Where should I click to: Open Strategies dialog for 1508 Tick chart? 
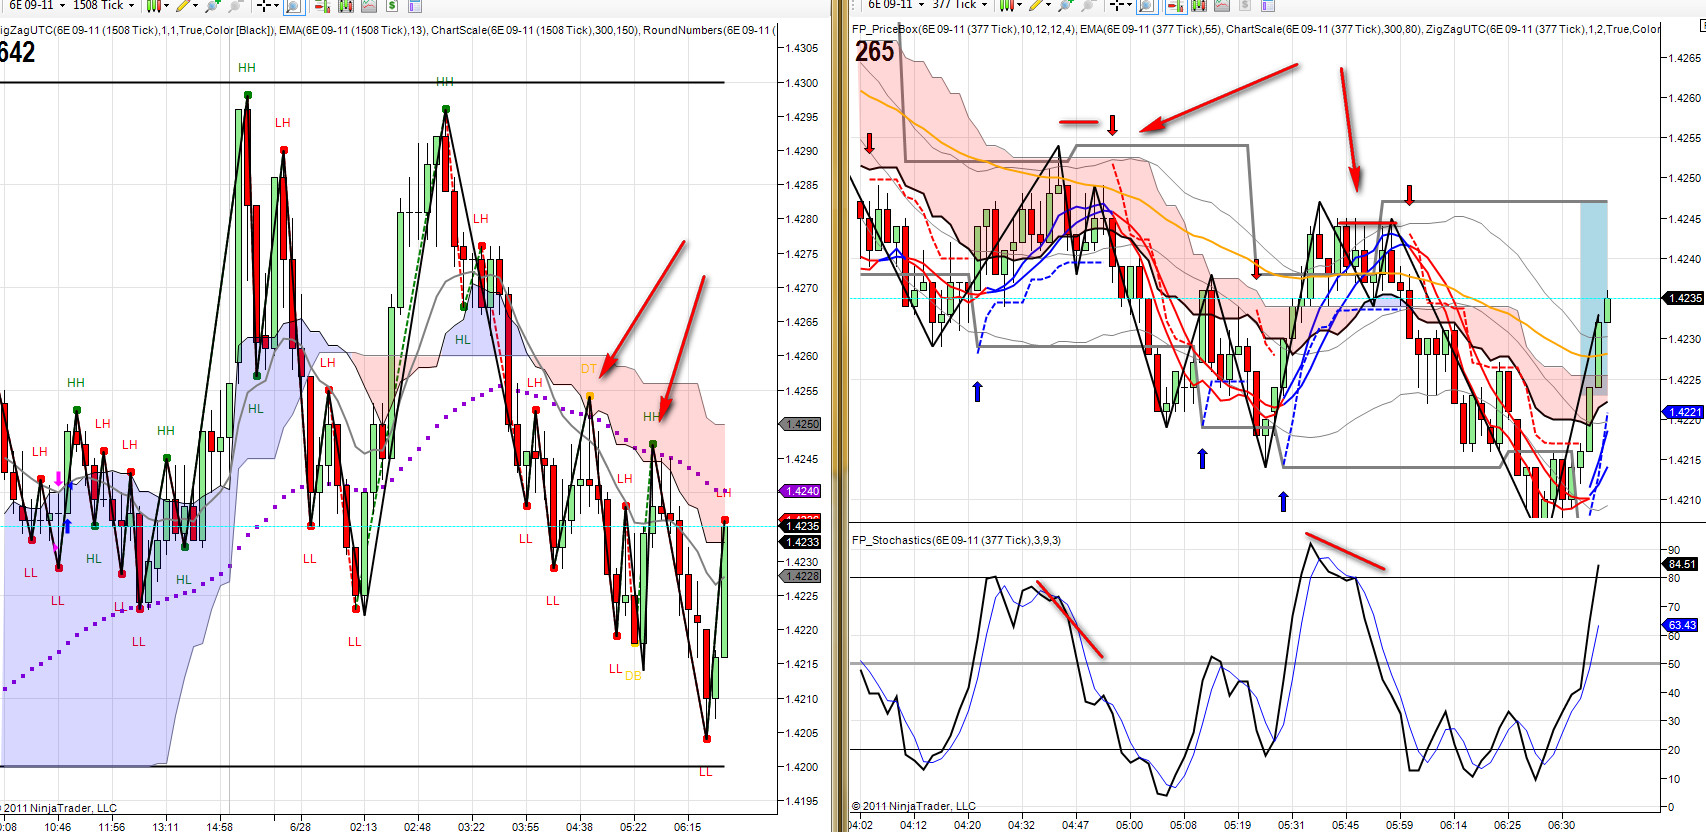pyautogui.click(x=369, y=6)
